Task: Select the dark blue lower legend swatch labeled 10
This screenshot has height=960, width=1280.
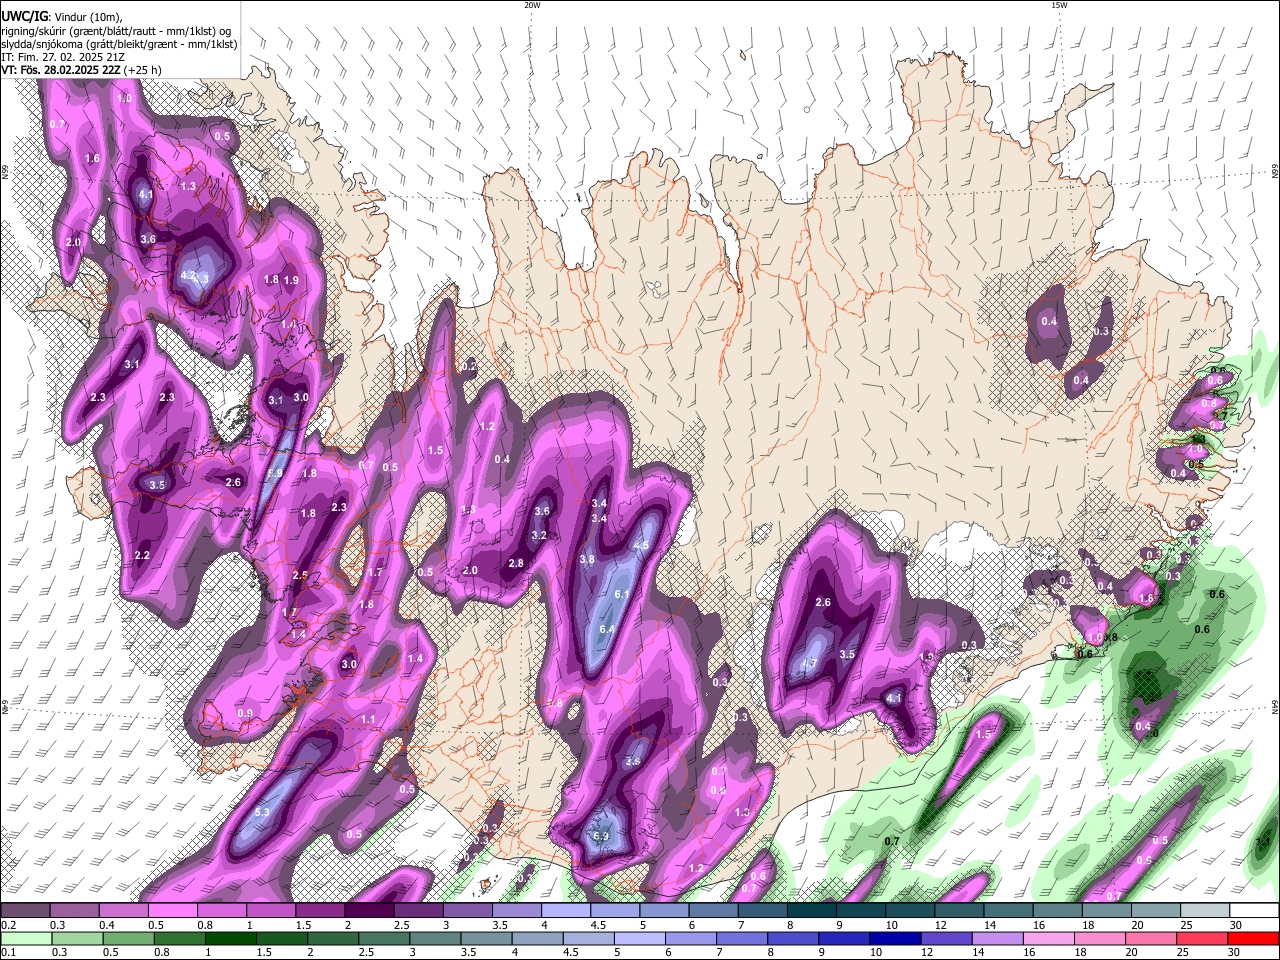Action: [895, 938]
